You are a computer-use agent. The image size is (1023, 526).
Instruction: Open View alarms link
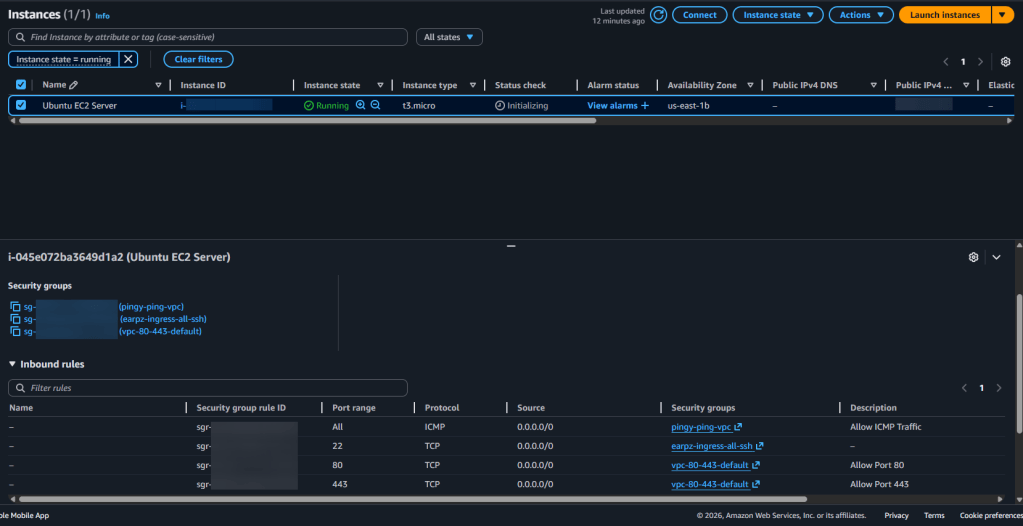[611, 105]
